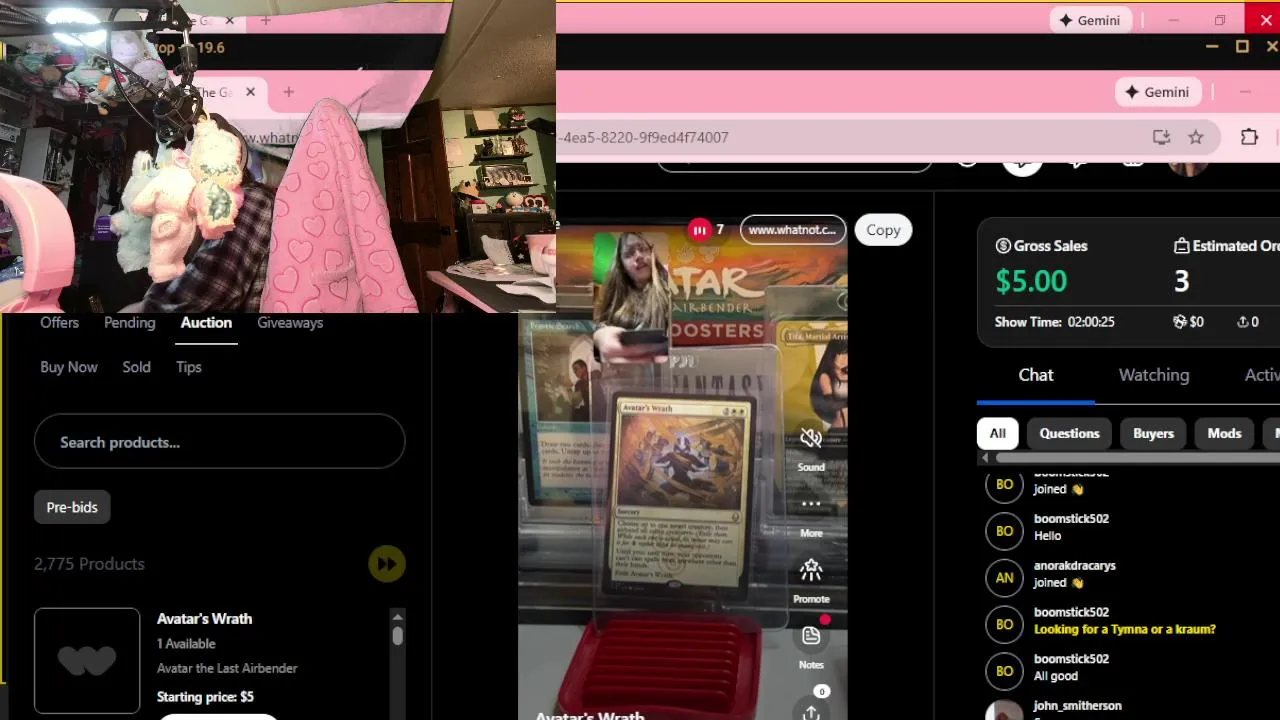Select the Offers tab
1280x720 pixels.
(59, 322)
